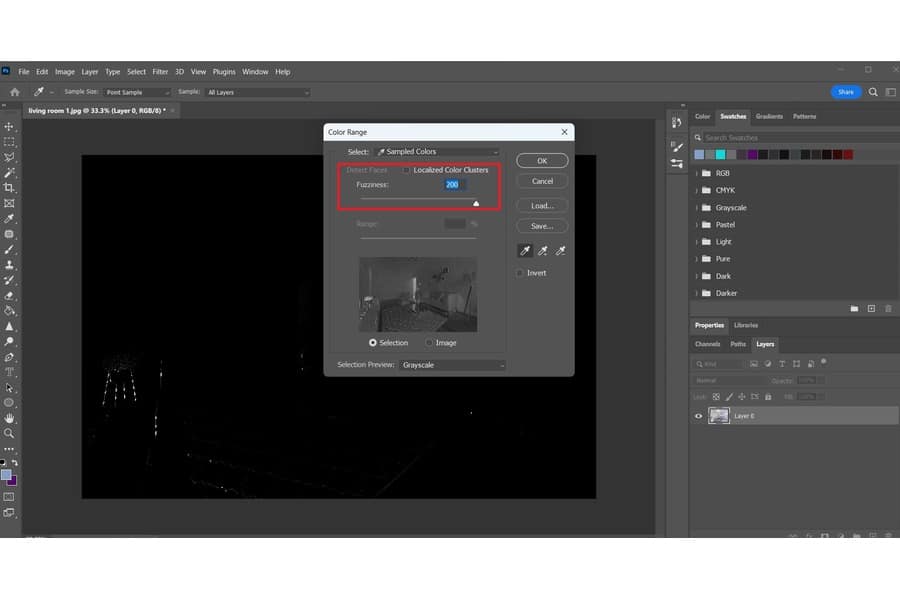Select the Hand tool

point(9,418)
